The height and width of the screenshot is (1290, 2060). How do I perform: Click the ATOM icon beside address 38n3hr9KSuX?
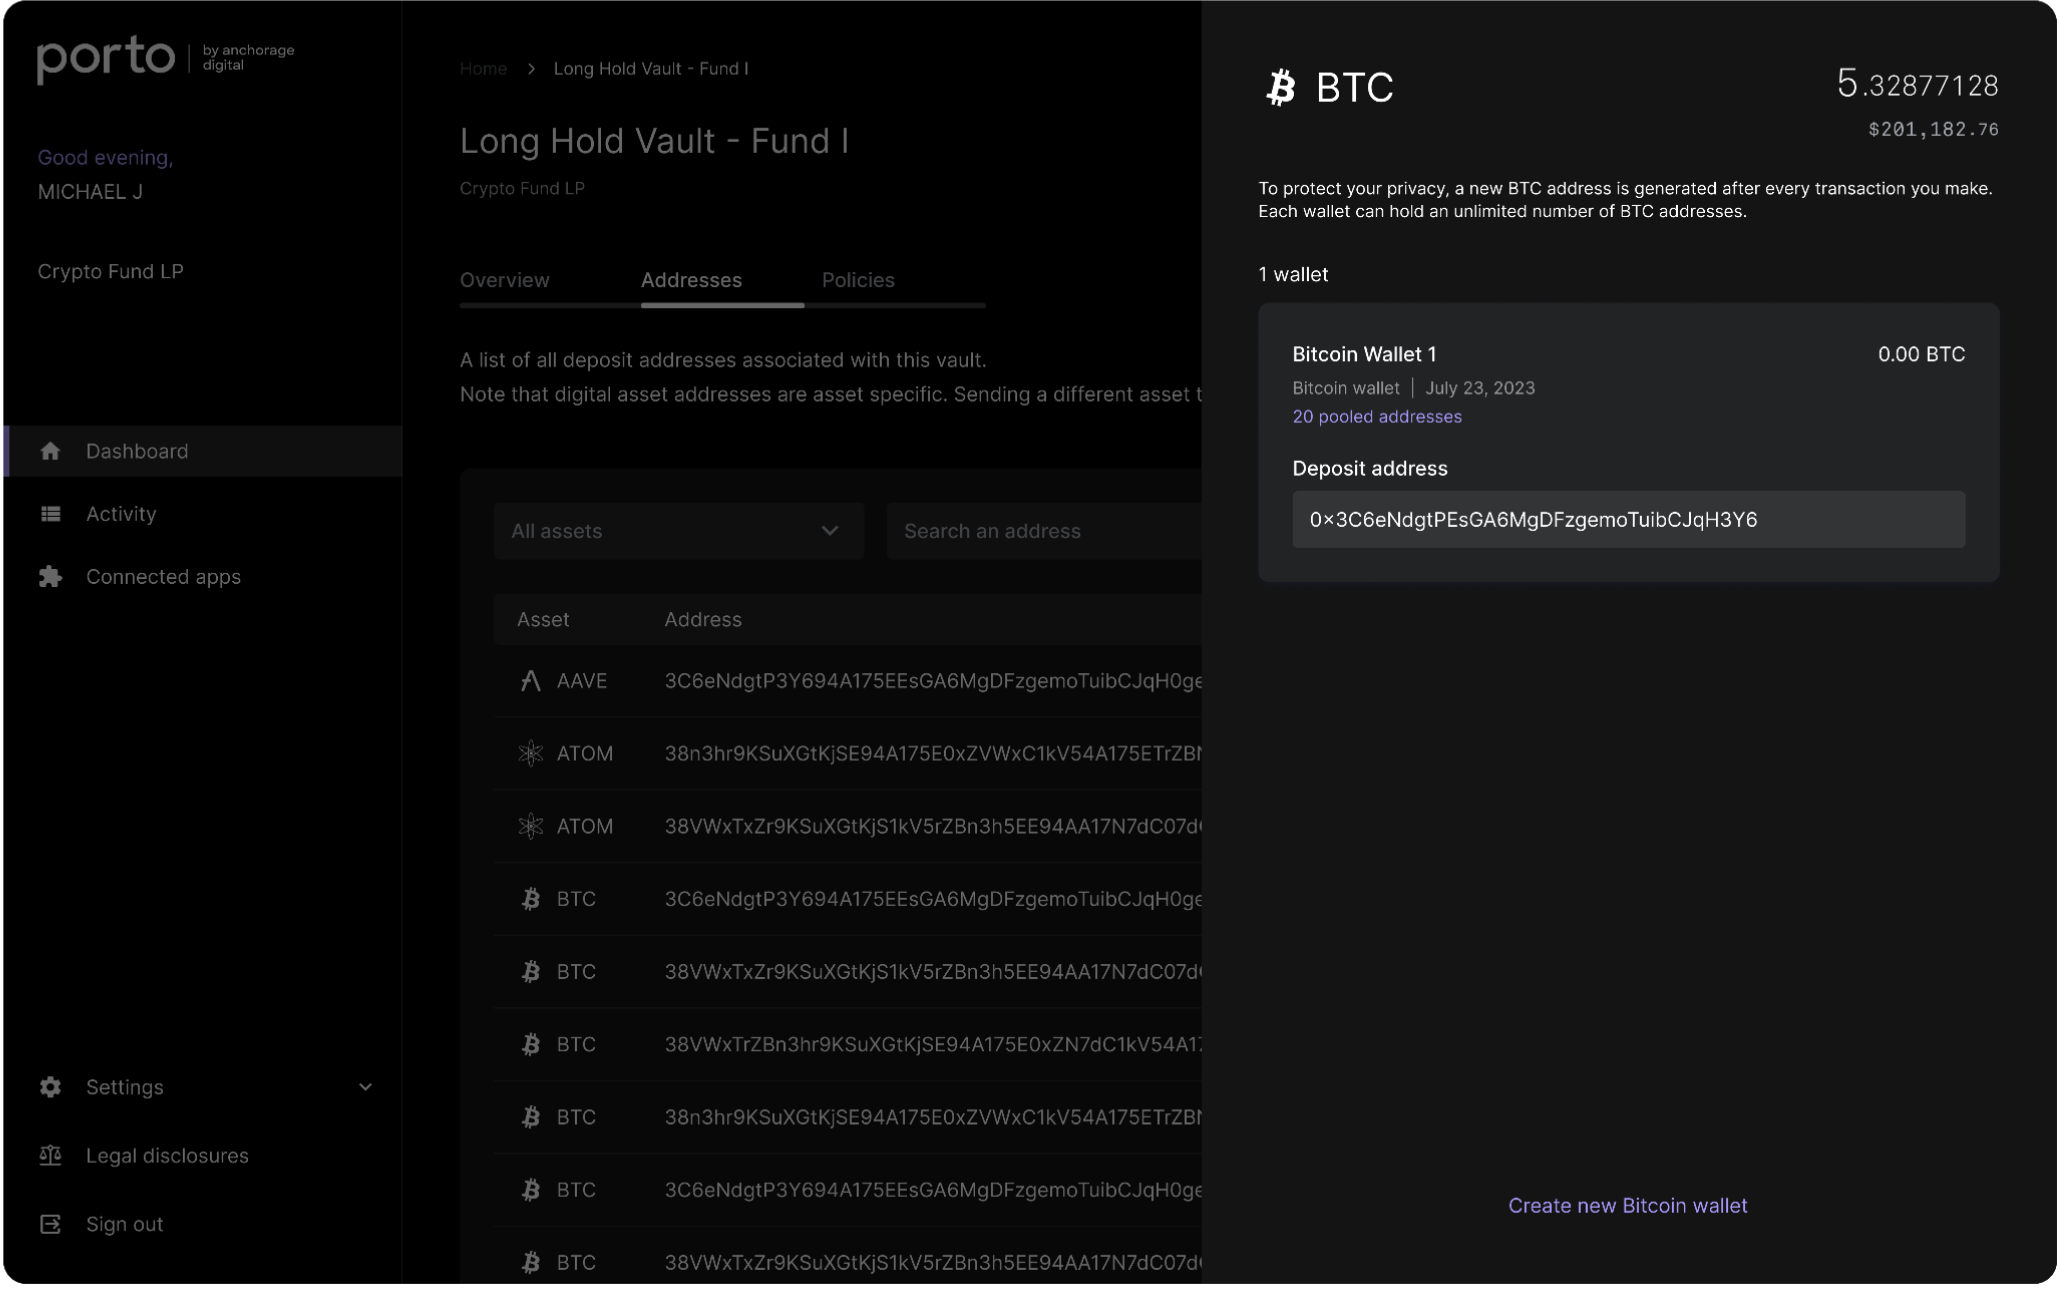pos(530,754)
